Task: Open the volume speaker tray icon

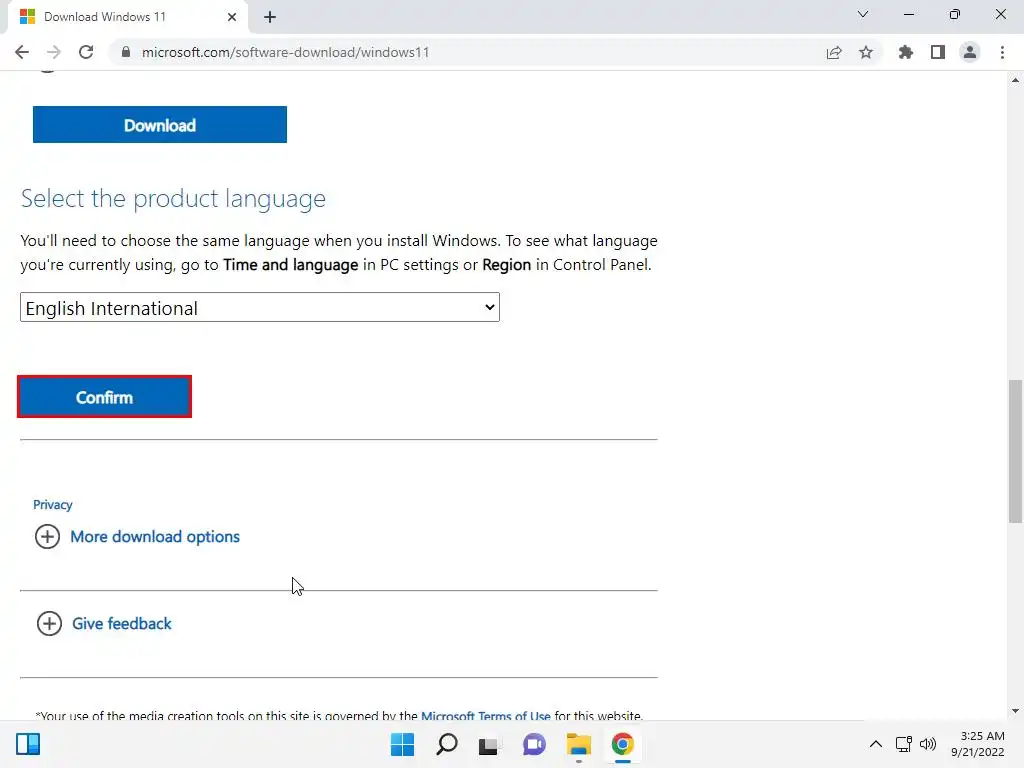Action: [x=927, y=744]
